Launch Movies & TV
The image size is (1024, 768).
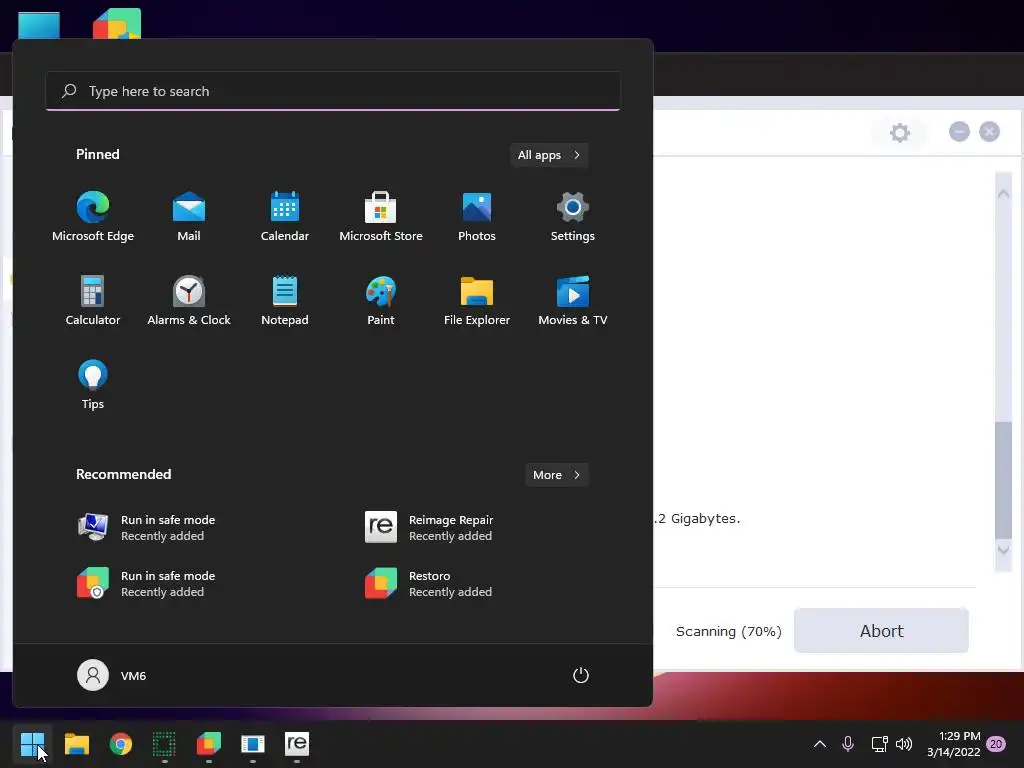573,300
